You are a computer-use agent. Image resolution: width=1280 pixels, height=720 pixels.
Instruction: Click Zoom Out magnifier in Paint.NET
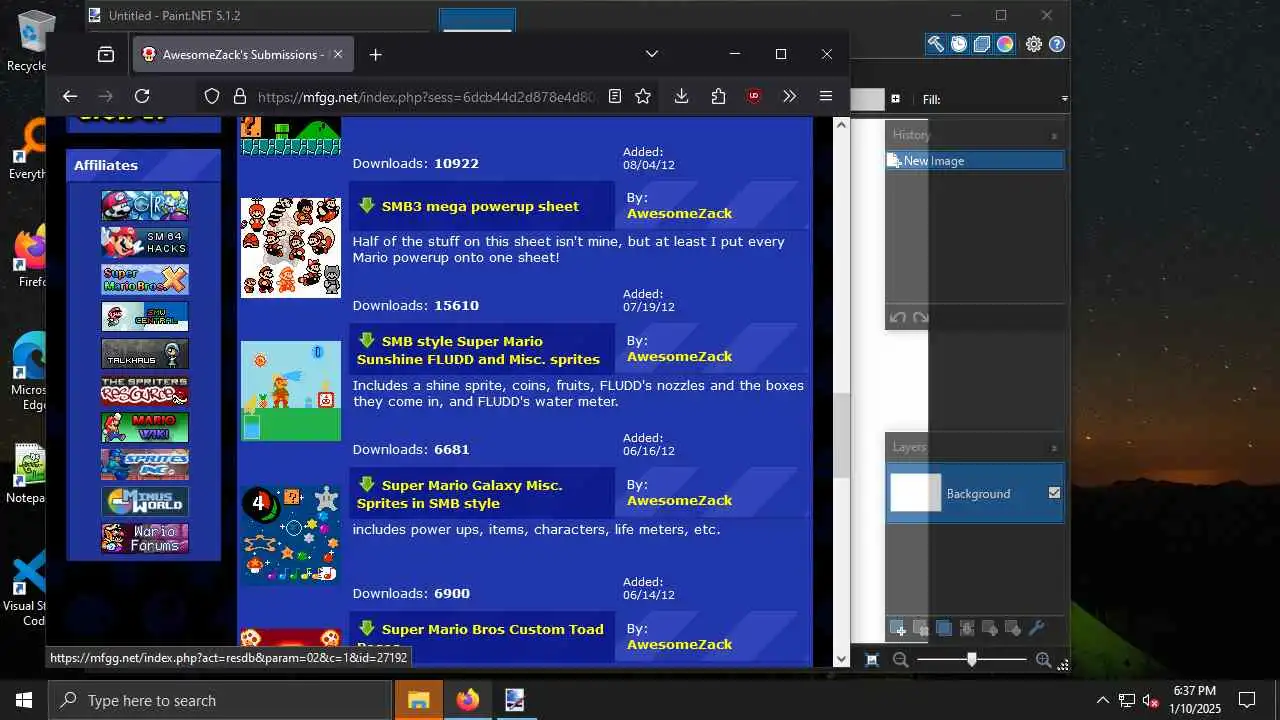click(x=900, y=659)
